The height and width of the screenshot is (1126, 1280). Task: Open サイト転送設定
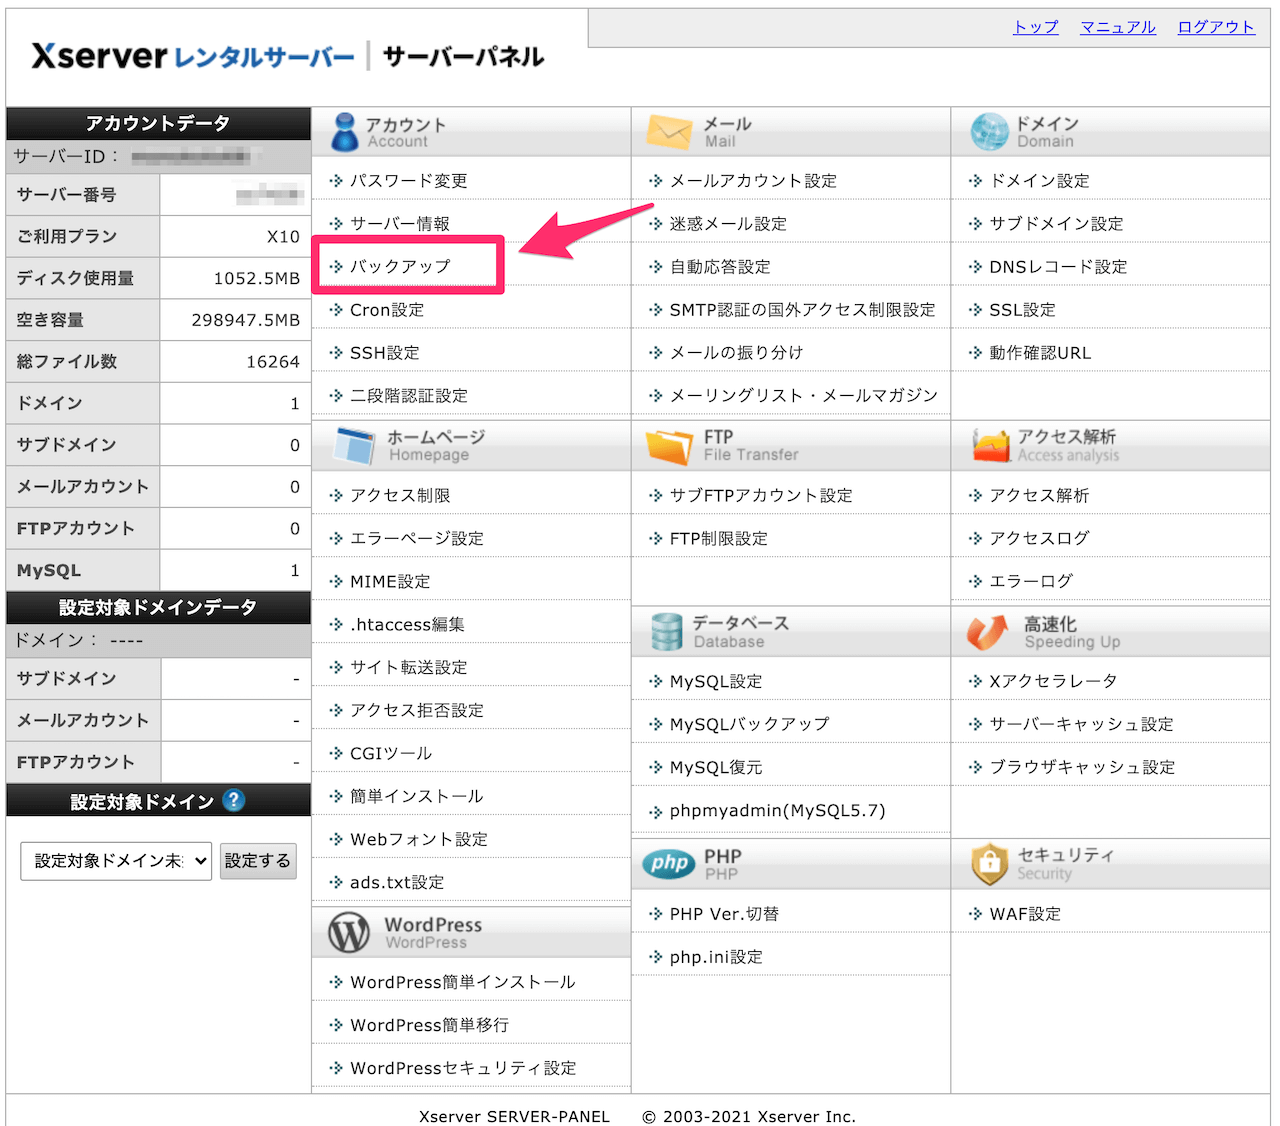click(x=409, y=668)
